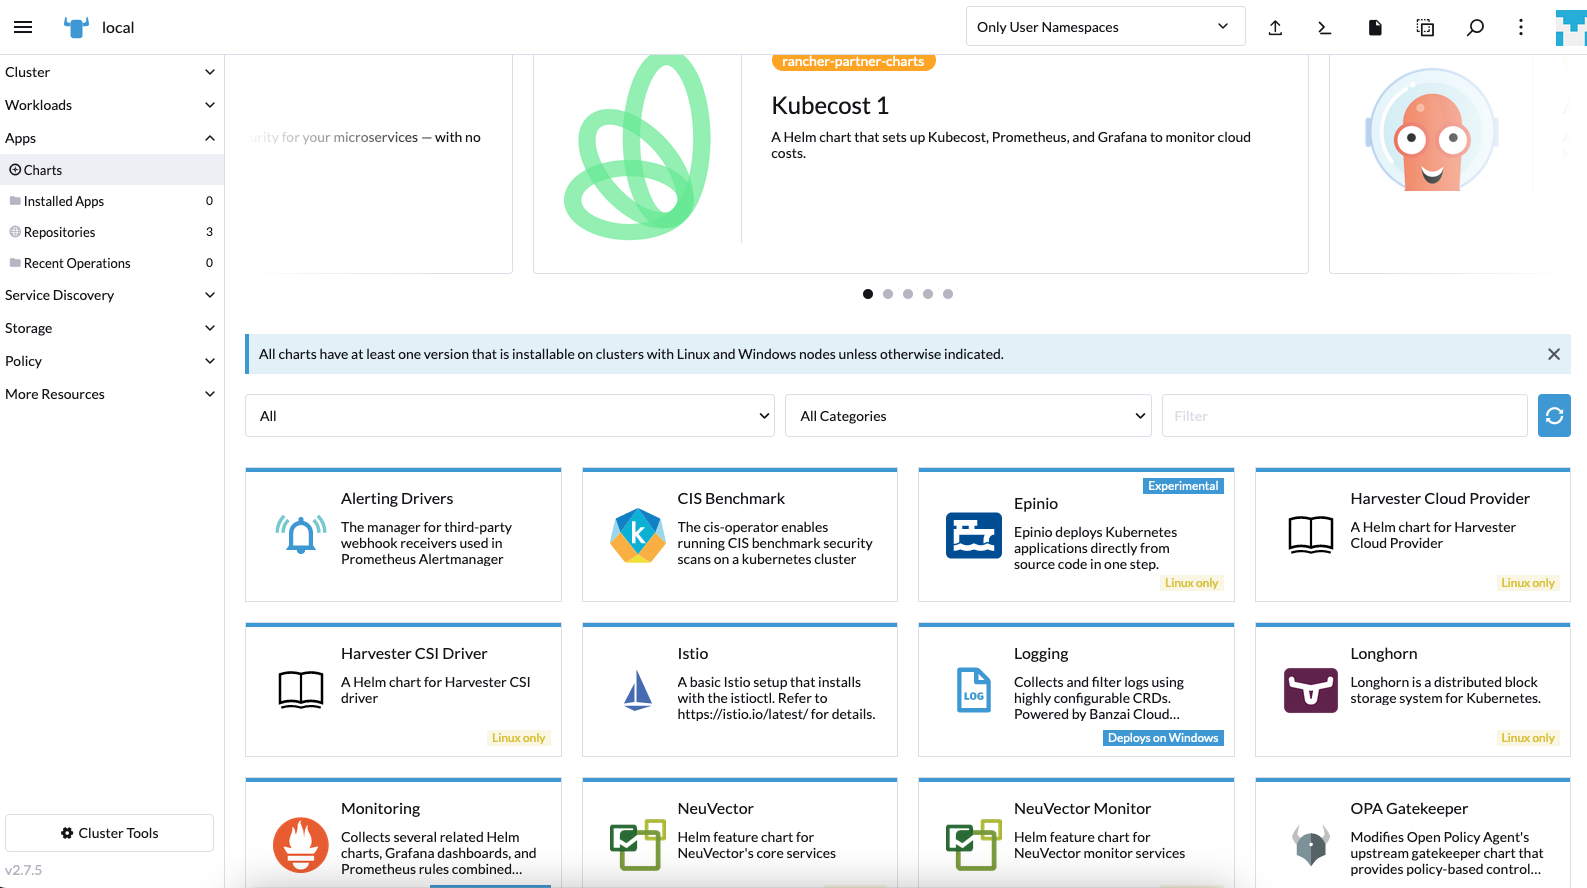Click the Epinio Experimental badge

pos(1183,486)
